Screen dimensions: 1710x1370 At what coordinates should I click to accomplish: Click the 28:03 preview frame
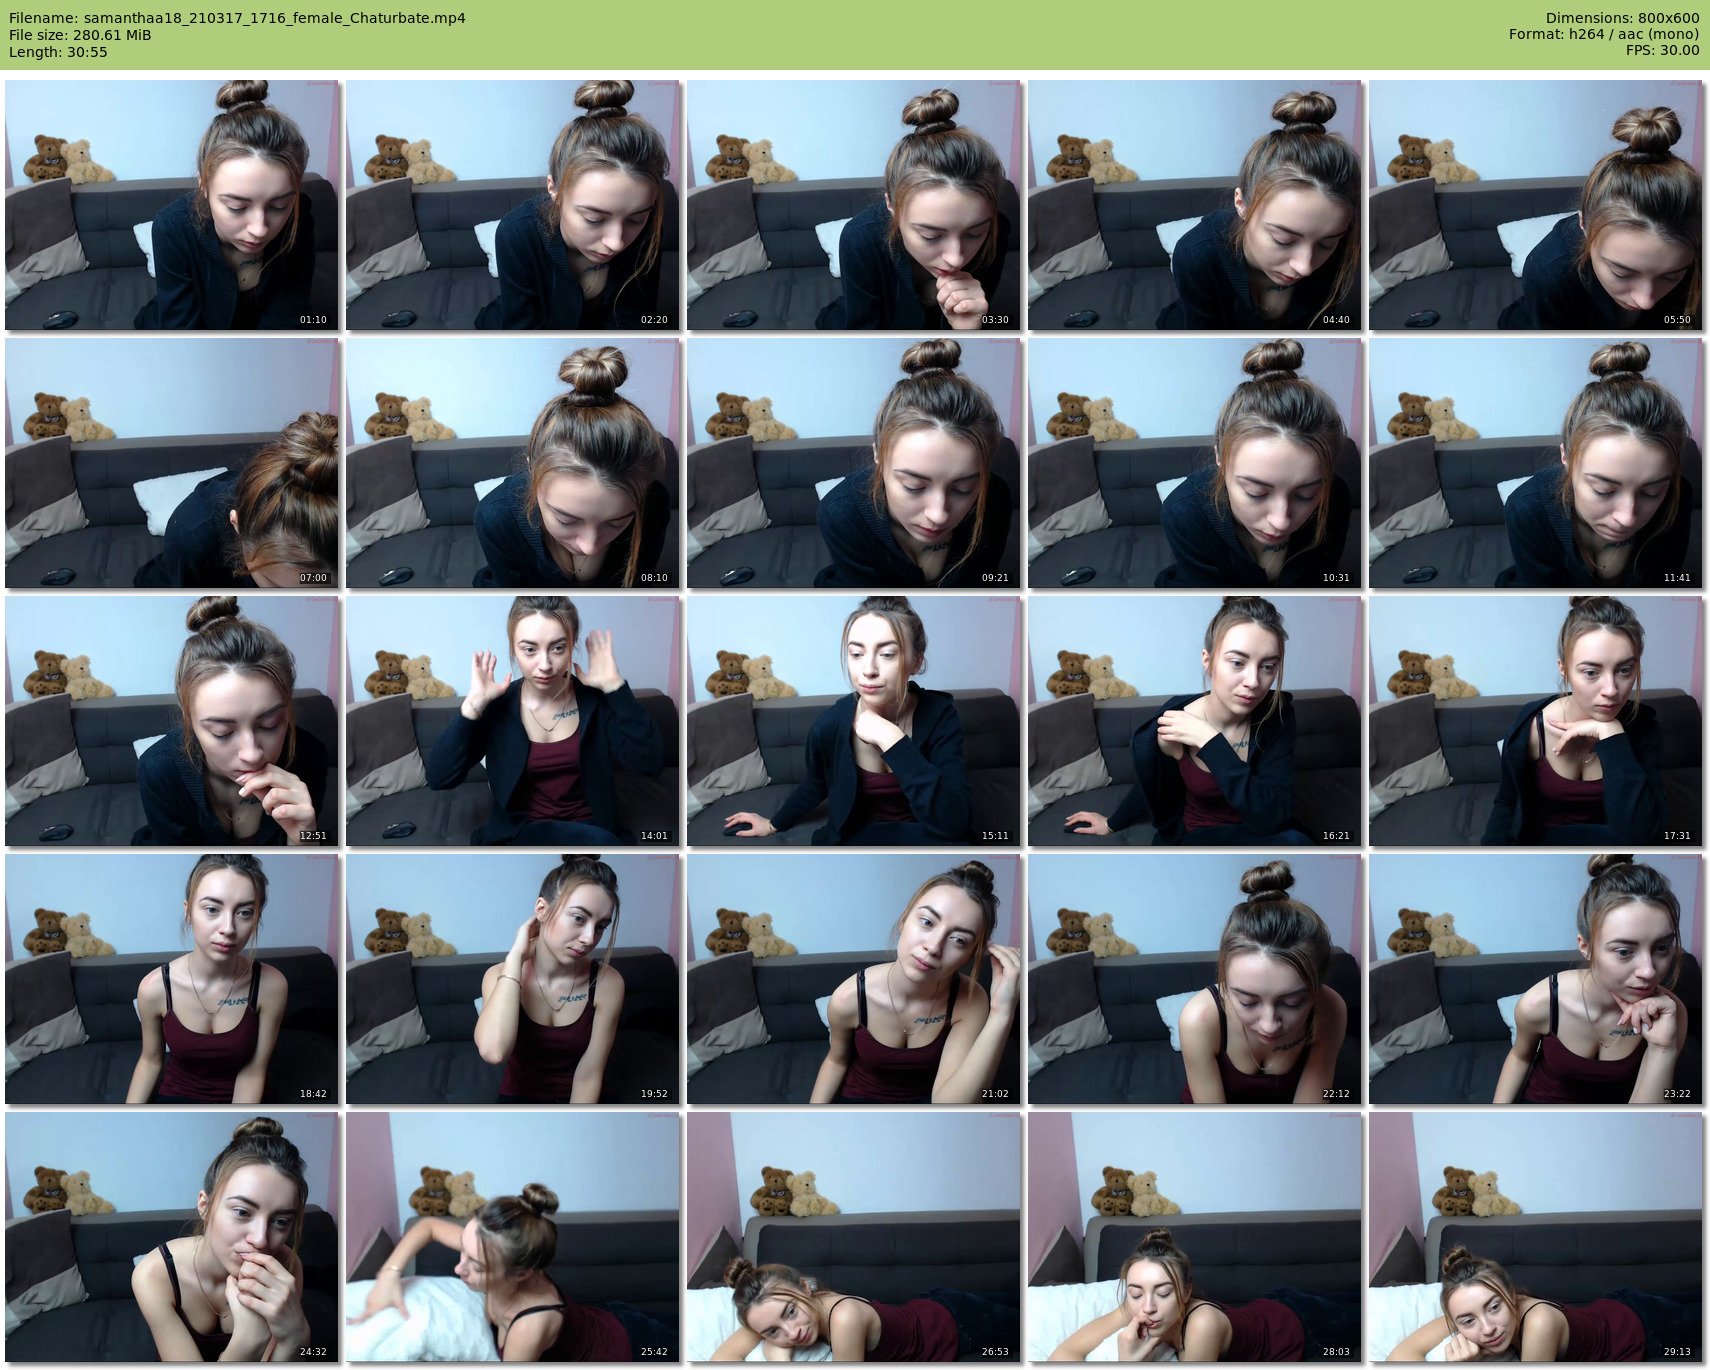1195,1237
